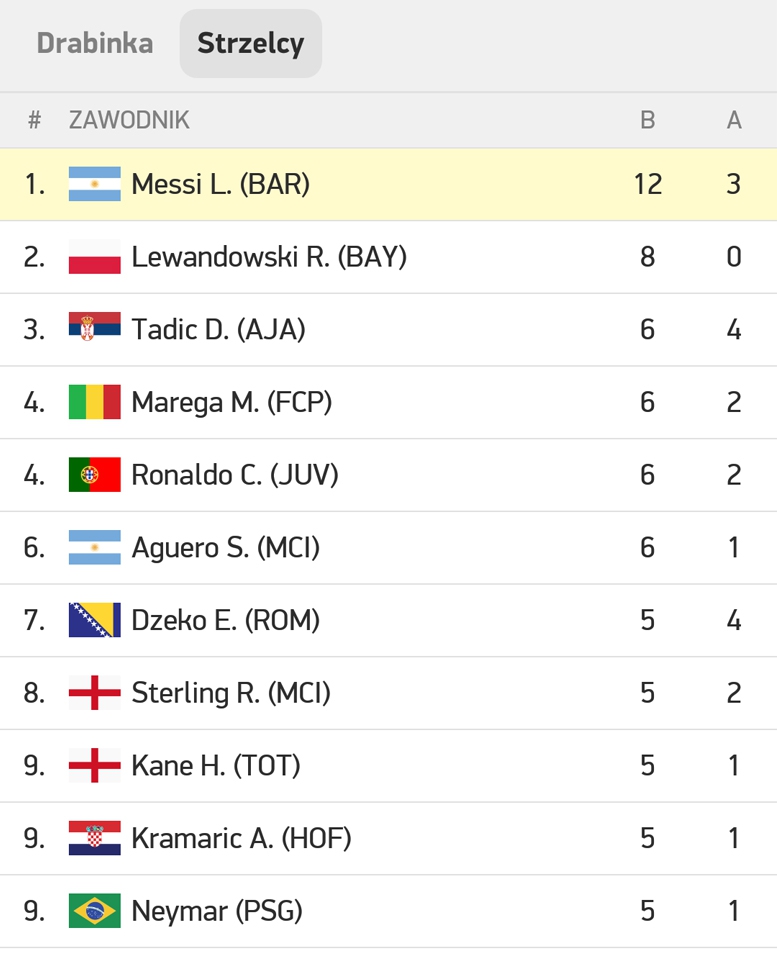Click the B goals column header
The width and height of the screenshot is (777, 953).
click(x=648, y=120)
